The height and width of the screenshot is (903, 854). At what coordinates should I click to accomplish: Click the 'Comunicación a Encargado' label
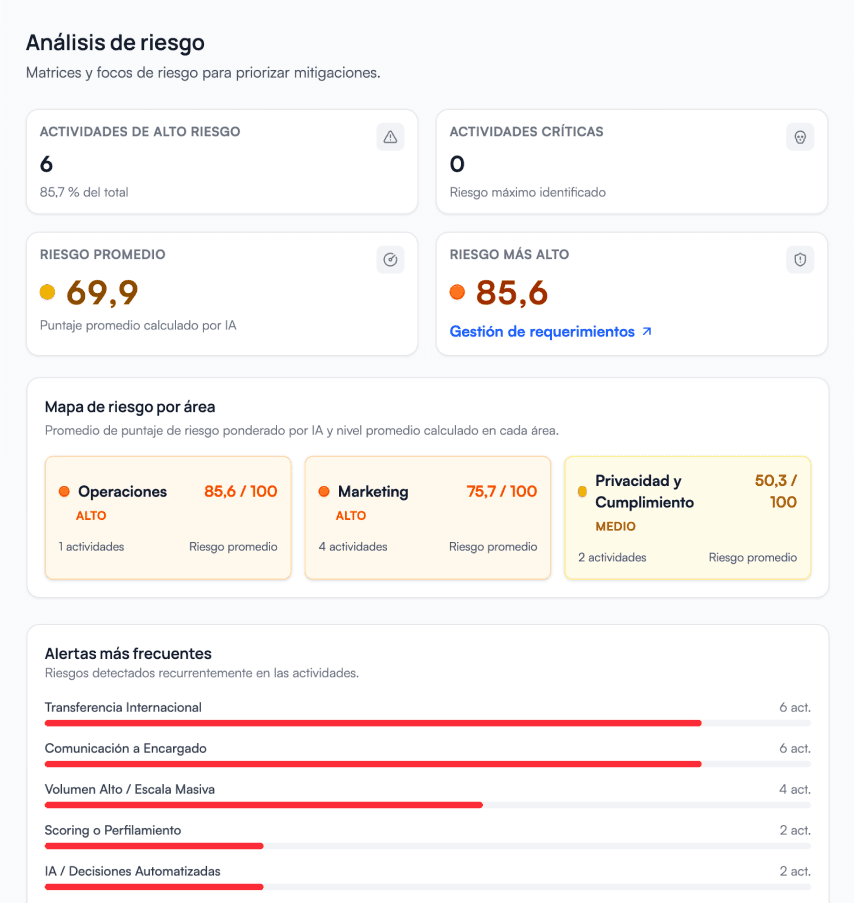pos(126,748)
